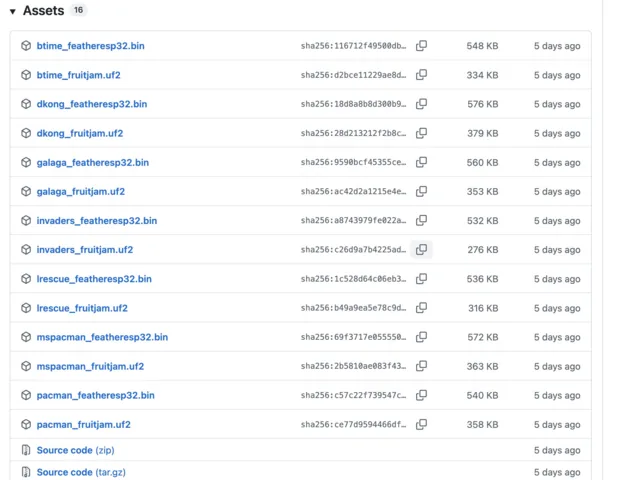Download lrescue_featheresp32.bin
The width and height of the screenshot is (640, 480).
[94, 279]
